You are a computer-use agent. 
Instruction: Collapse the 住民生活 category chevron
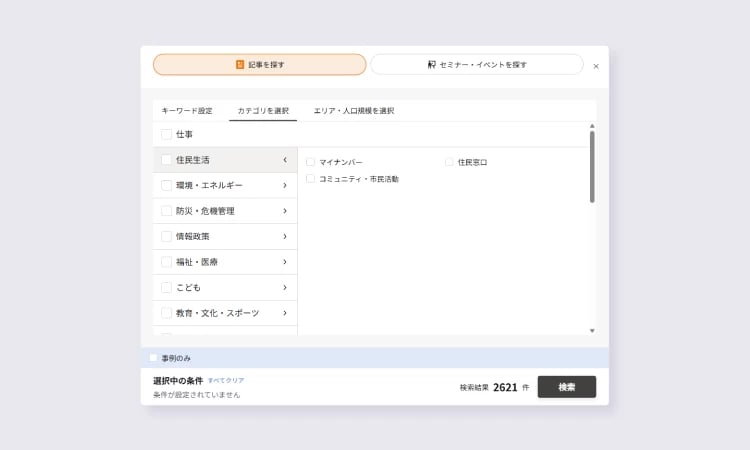[285, 160]
